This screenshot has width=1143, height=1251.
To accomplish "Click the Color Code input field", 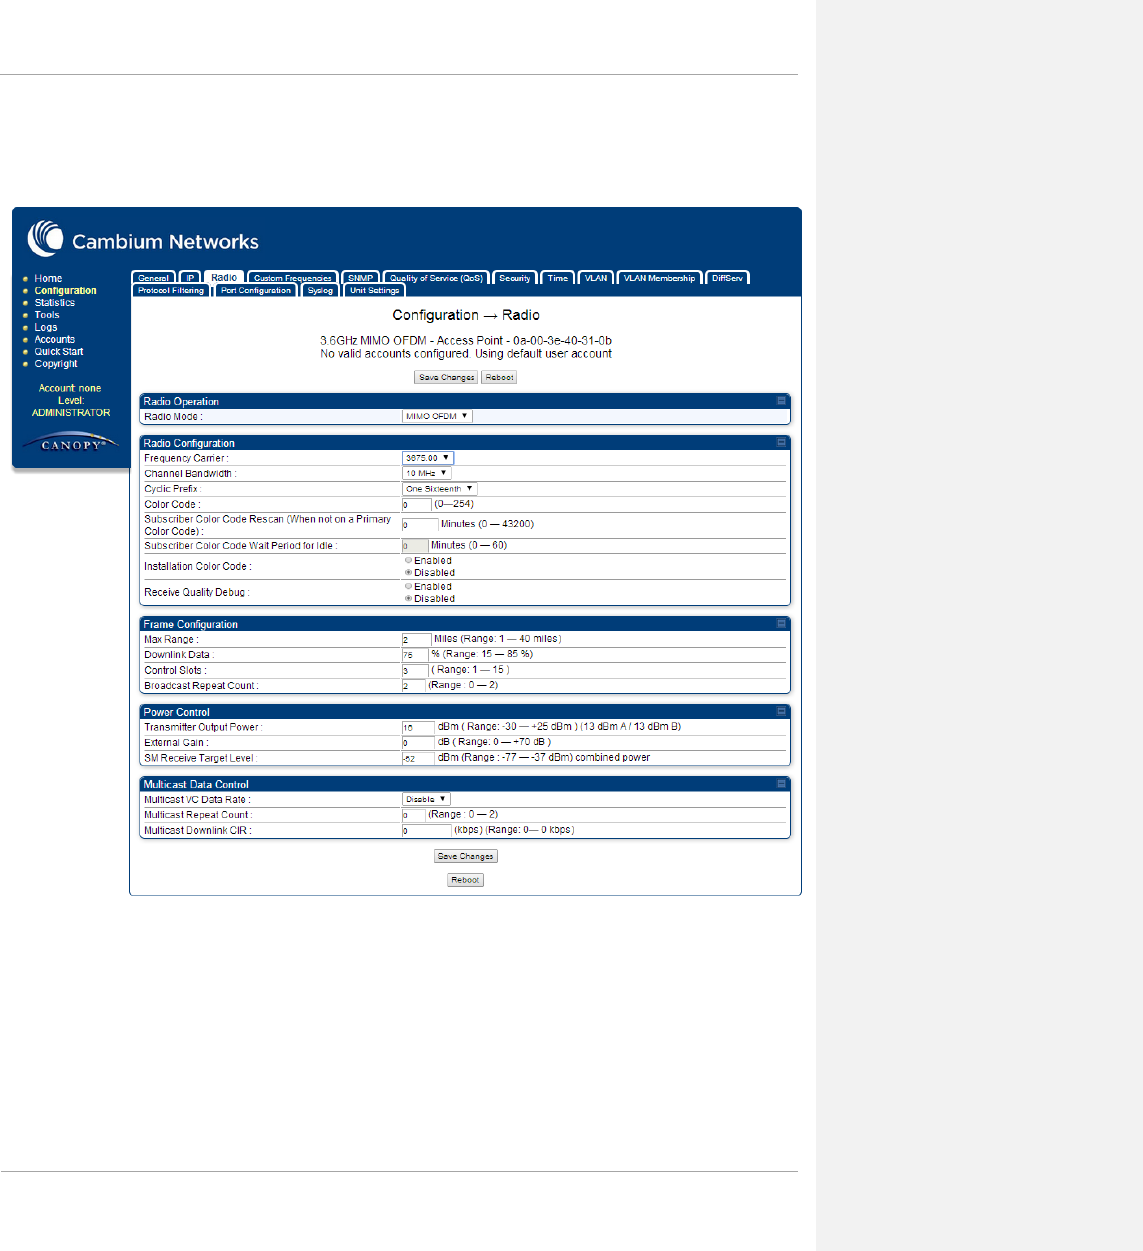I will [x=416, y=505].
